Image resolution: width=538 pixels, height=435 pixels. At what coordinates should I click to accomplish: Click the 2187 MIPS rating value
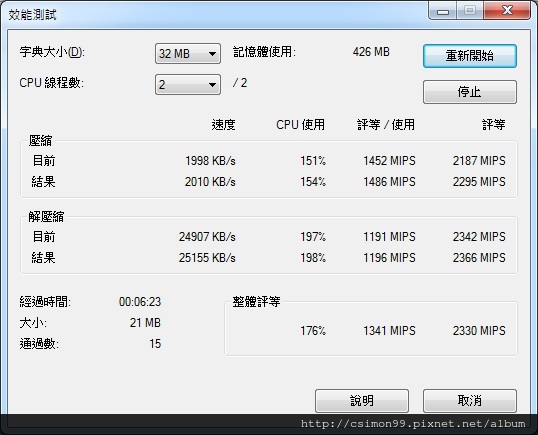479,161
